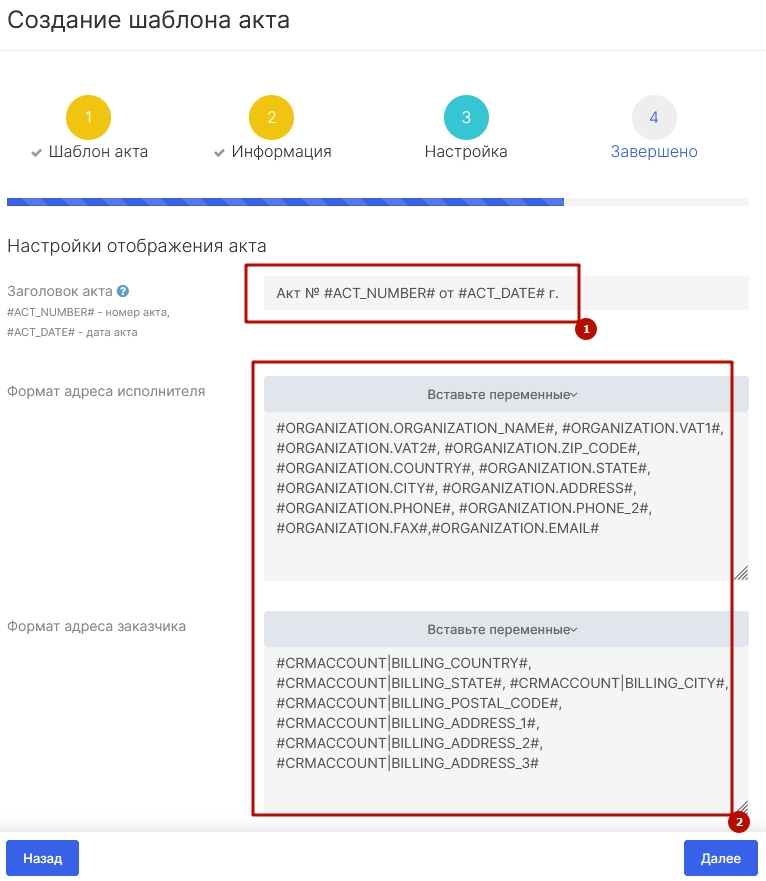Click into the адрес исполнителя textarea

point(506,497)
